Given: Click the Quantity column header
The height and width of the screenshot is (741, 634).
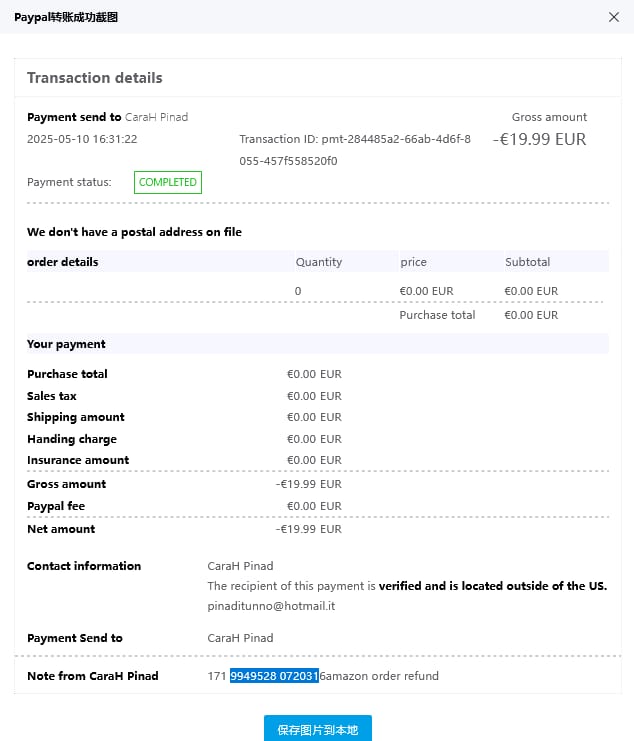Looking at the screenshot, I should point(318,262).
